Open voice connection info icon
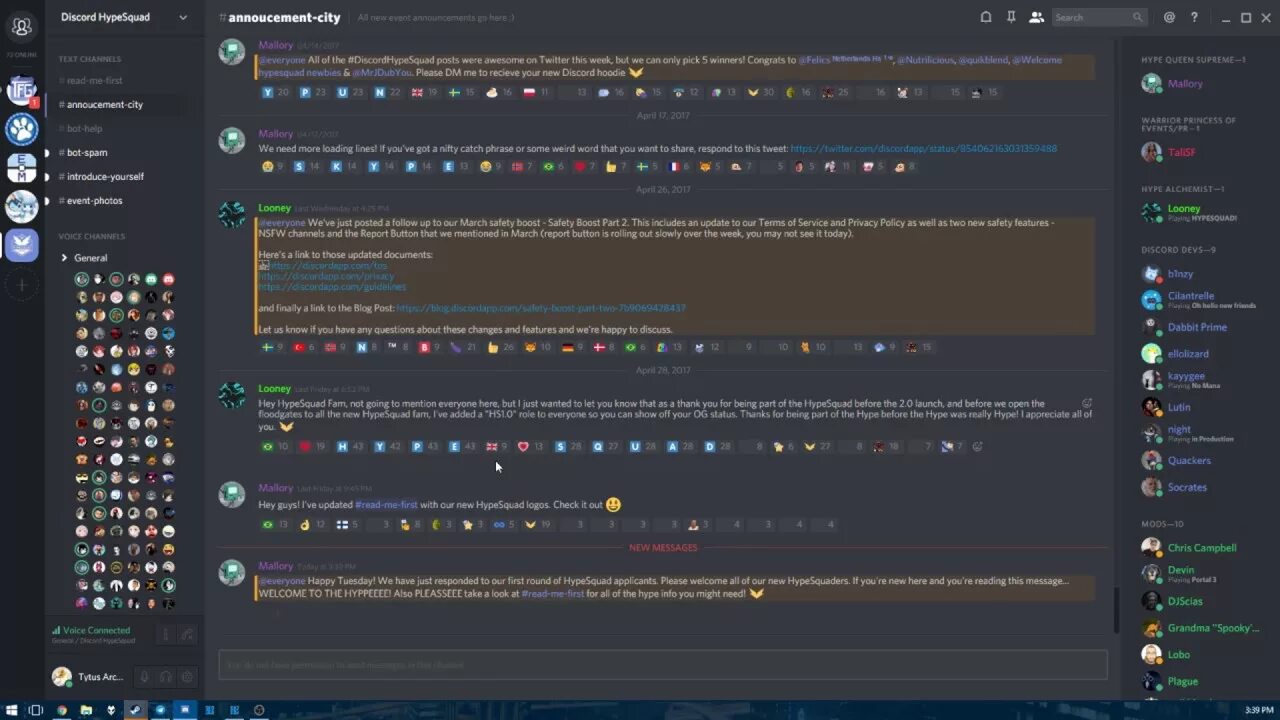The height and width of the screenshot is (720, 1280). click(x=165, y=634)
